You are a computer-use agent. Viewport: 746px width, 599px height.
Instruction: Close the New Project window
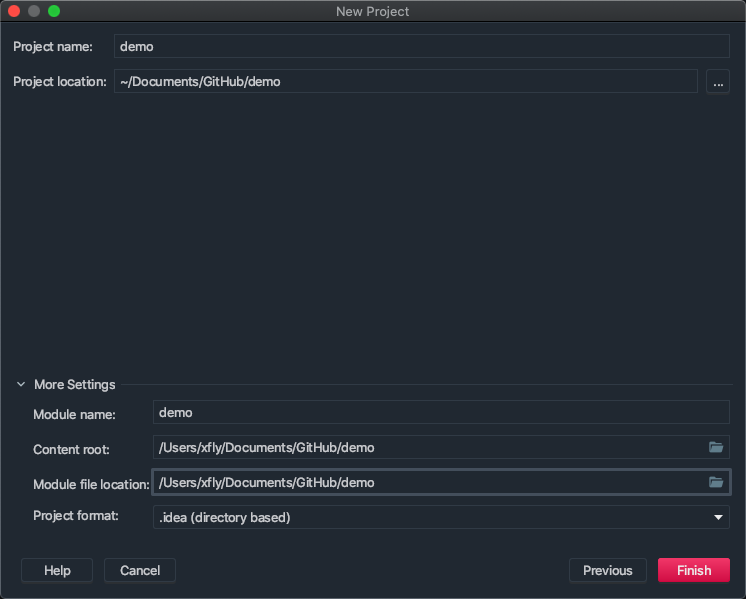14,11
